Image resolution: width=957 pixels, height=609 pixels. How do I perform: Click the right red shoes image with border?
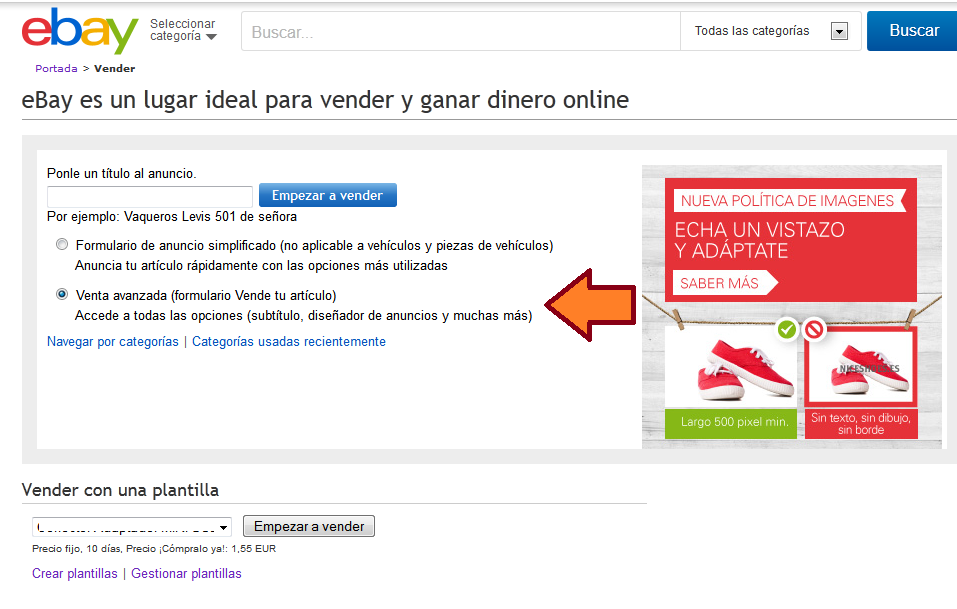861,368
